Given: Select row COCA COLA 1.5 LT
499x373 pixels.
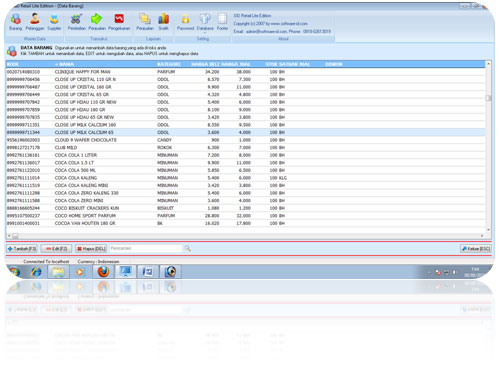Looking at the screenshot, I should click(x=246, y=163).
